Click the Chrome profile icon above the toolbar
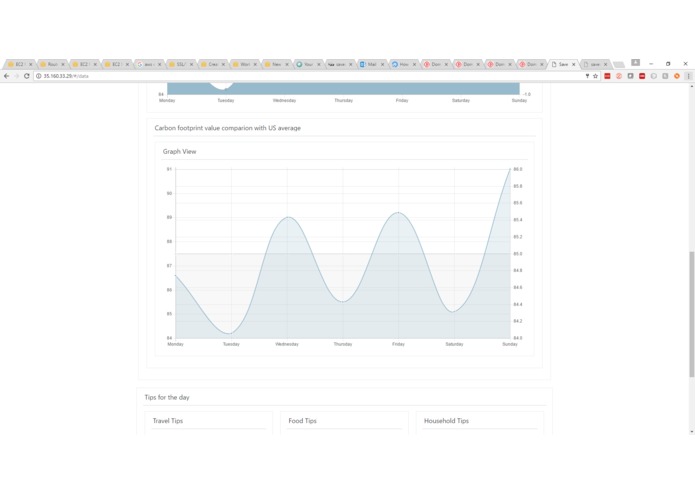Screen dimensions: 695x494 tap(635, 62)
